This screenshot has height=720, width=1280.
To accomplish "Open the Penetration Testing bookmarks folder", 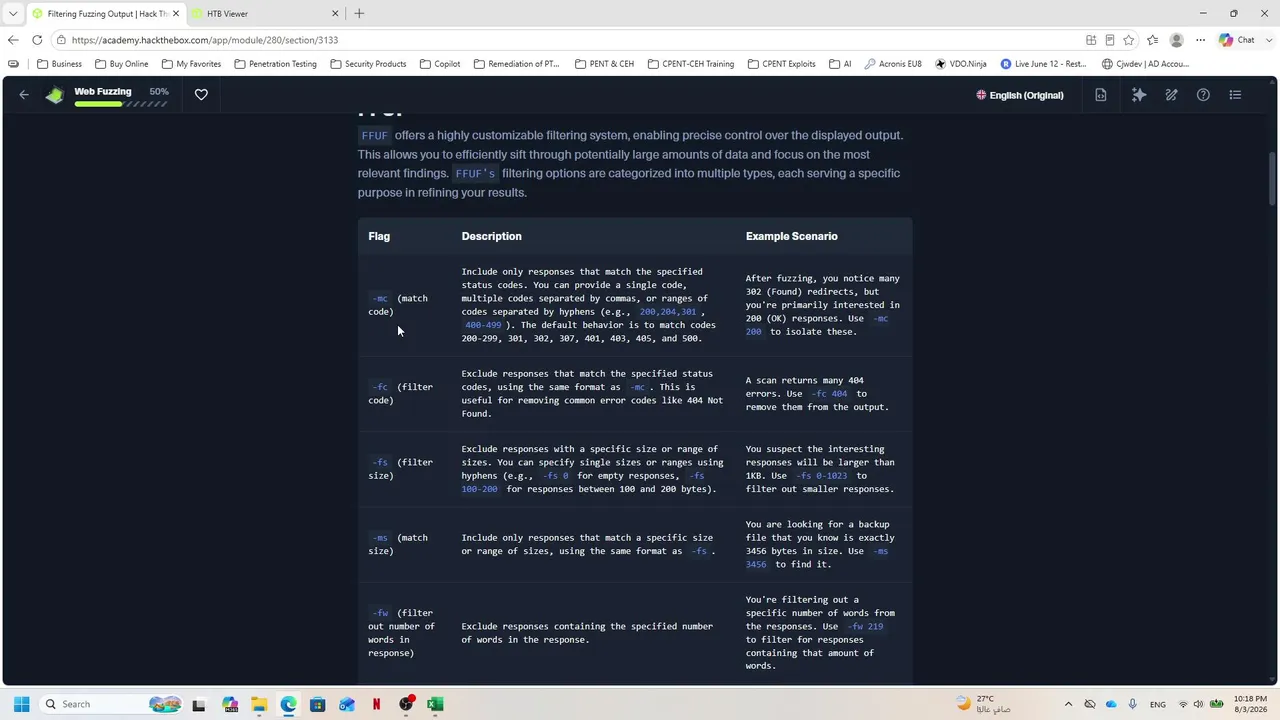I will [275, 64].
